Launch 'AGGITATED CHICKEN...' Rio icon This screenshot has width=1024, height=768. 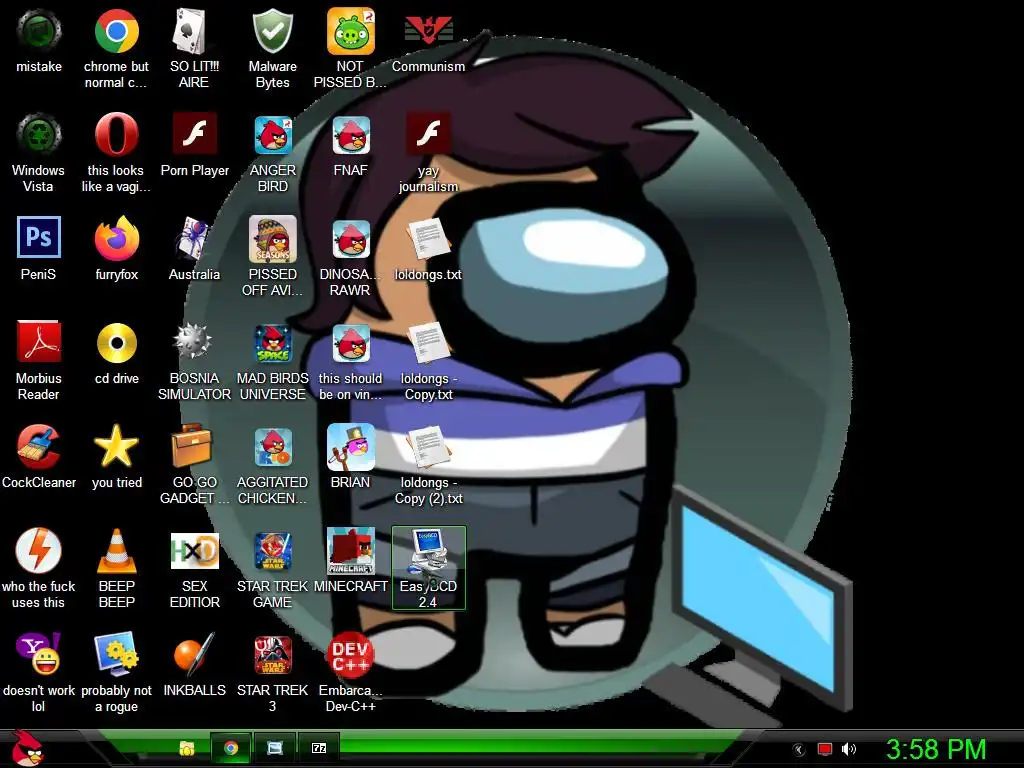tap(272, 447)
